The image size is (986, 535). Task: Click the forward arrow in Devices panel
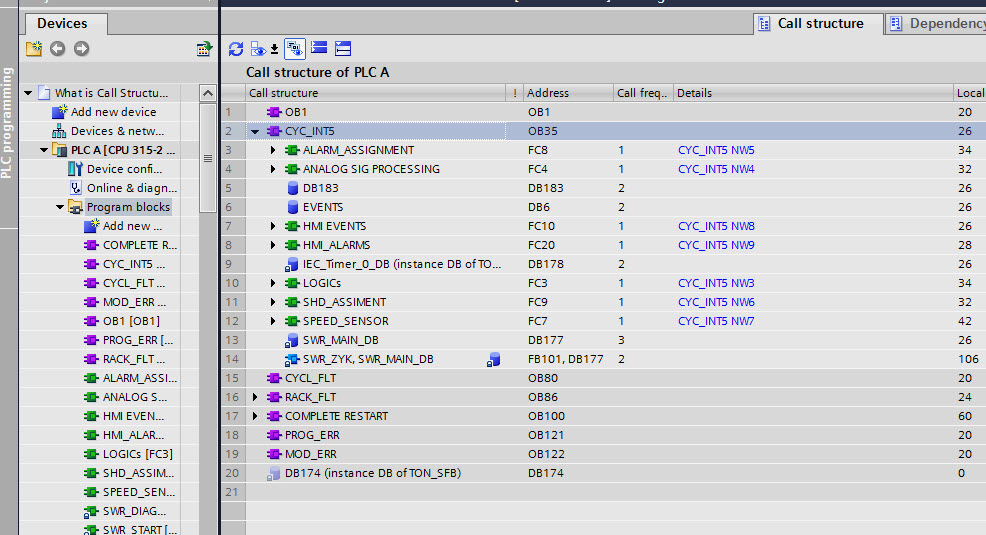[81, 48]
